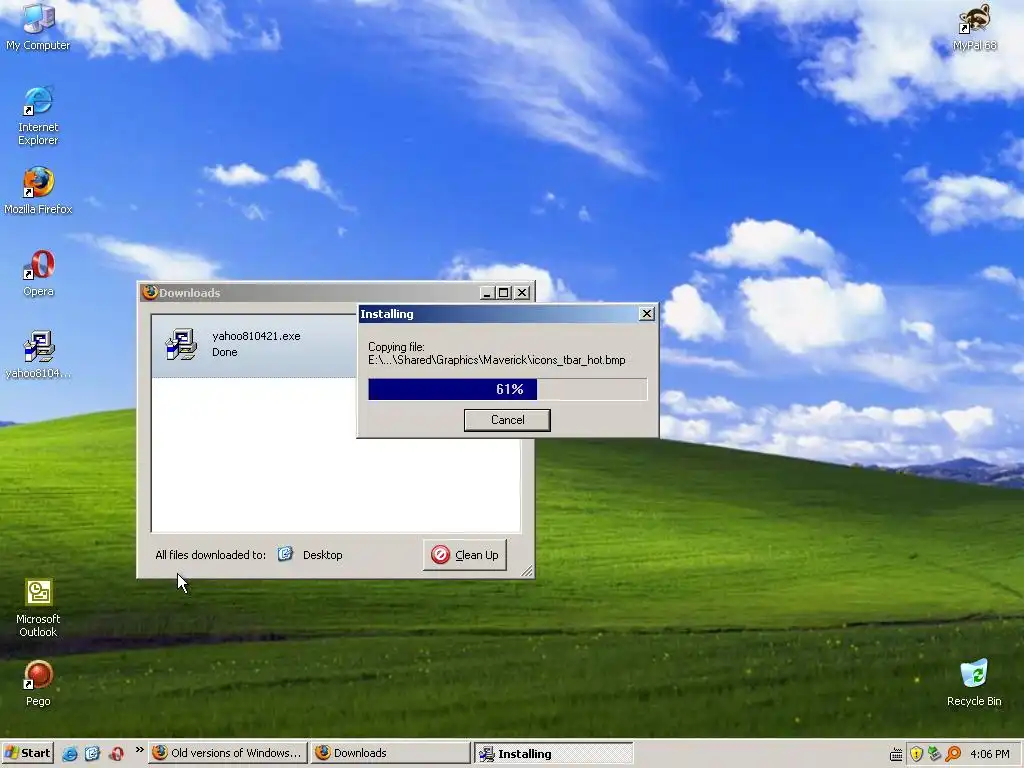The width and height of the screenshot is (1024, 768).
Task: Click the 61% installation progress bar
Action: pyautogui.click(x=507, y=389)
